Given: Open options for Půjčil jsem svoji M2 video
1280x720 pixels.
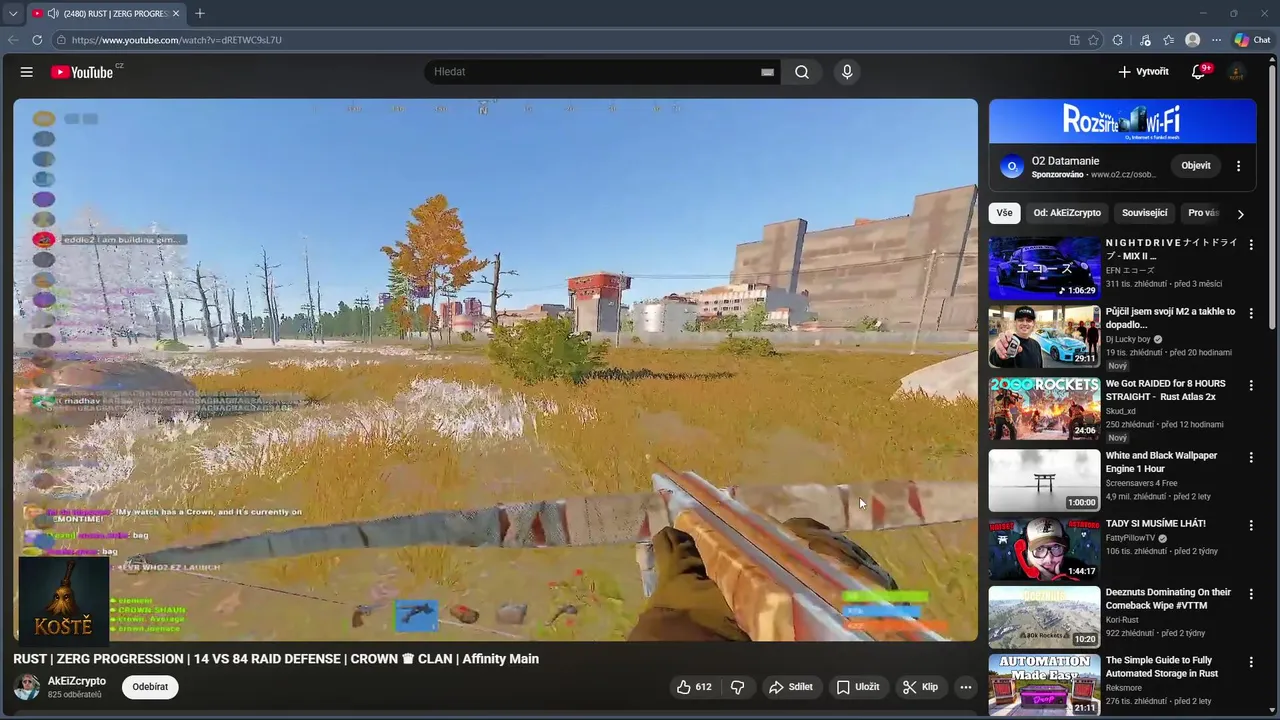Looking at the screenshot, I should click(x=1251, y=313).
